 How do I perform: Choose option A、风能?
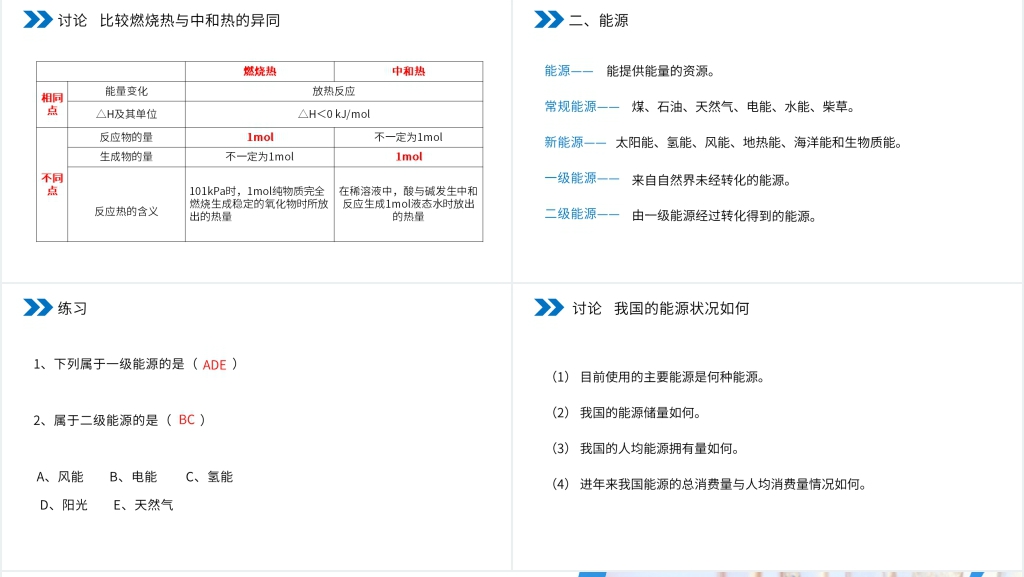coord(60,477)
